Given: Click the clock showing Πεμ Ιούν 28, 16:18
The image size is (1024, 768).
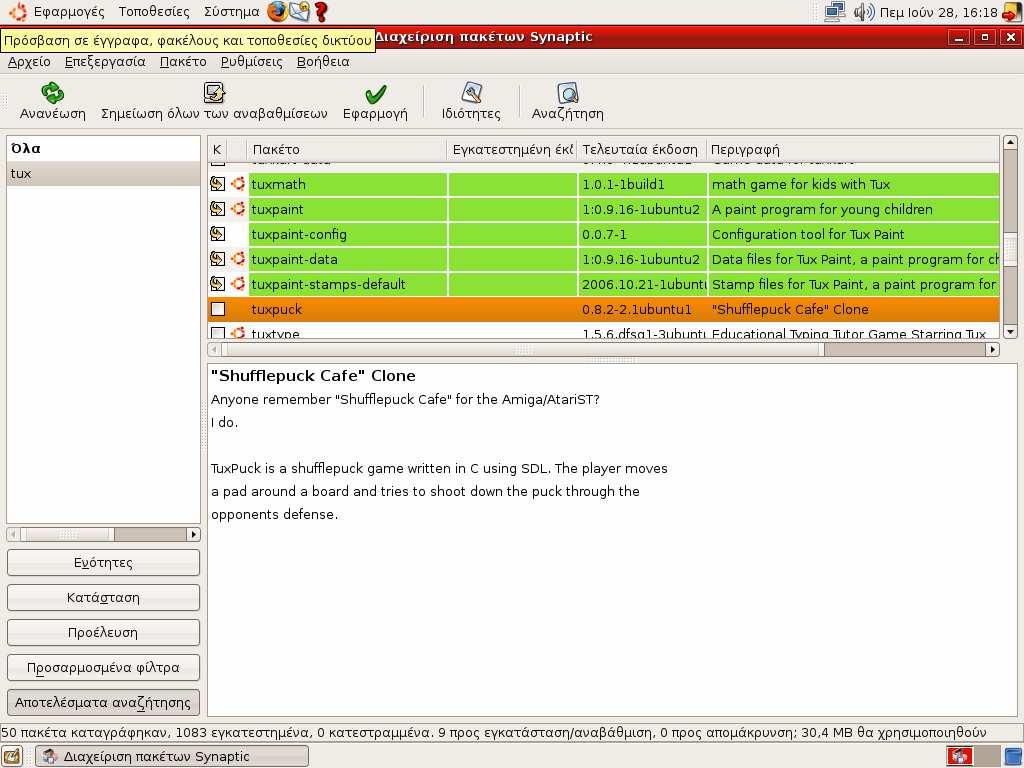Looking at the screenshot, I should (938, 12).
